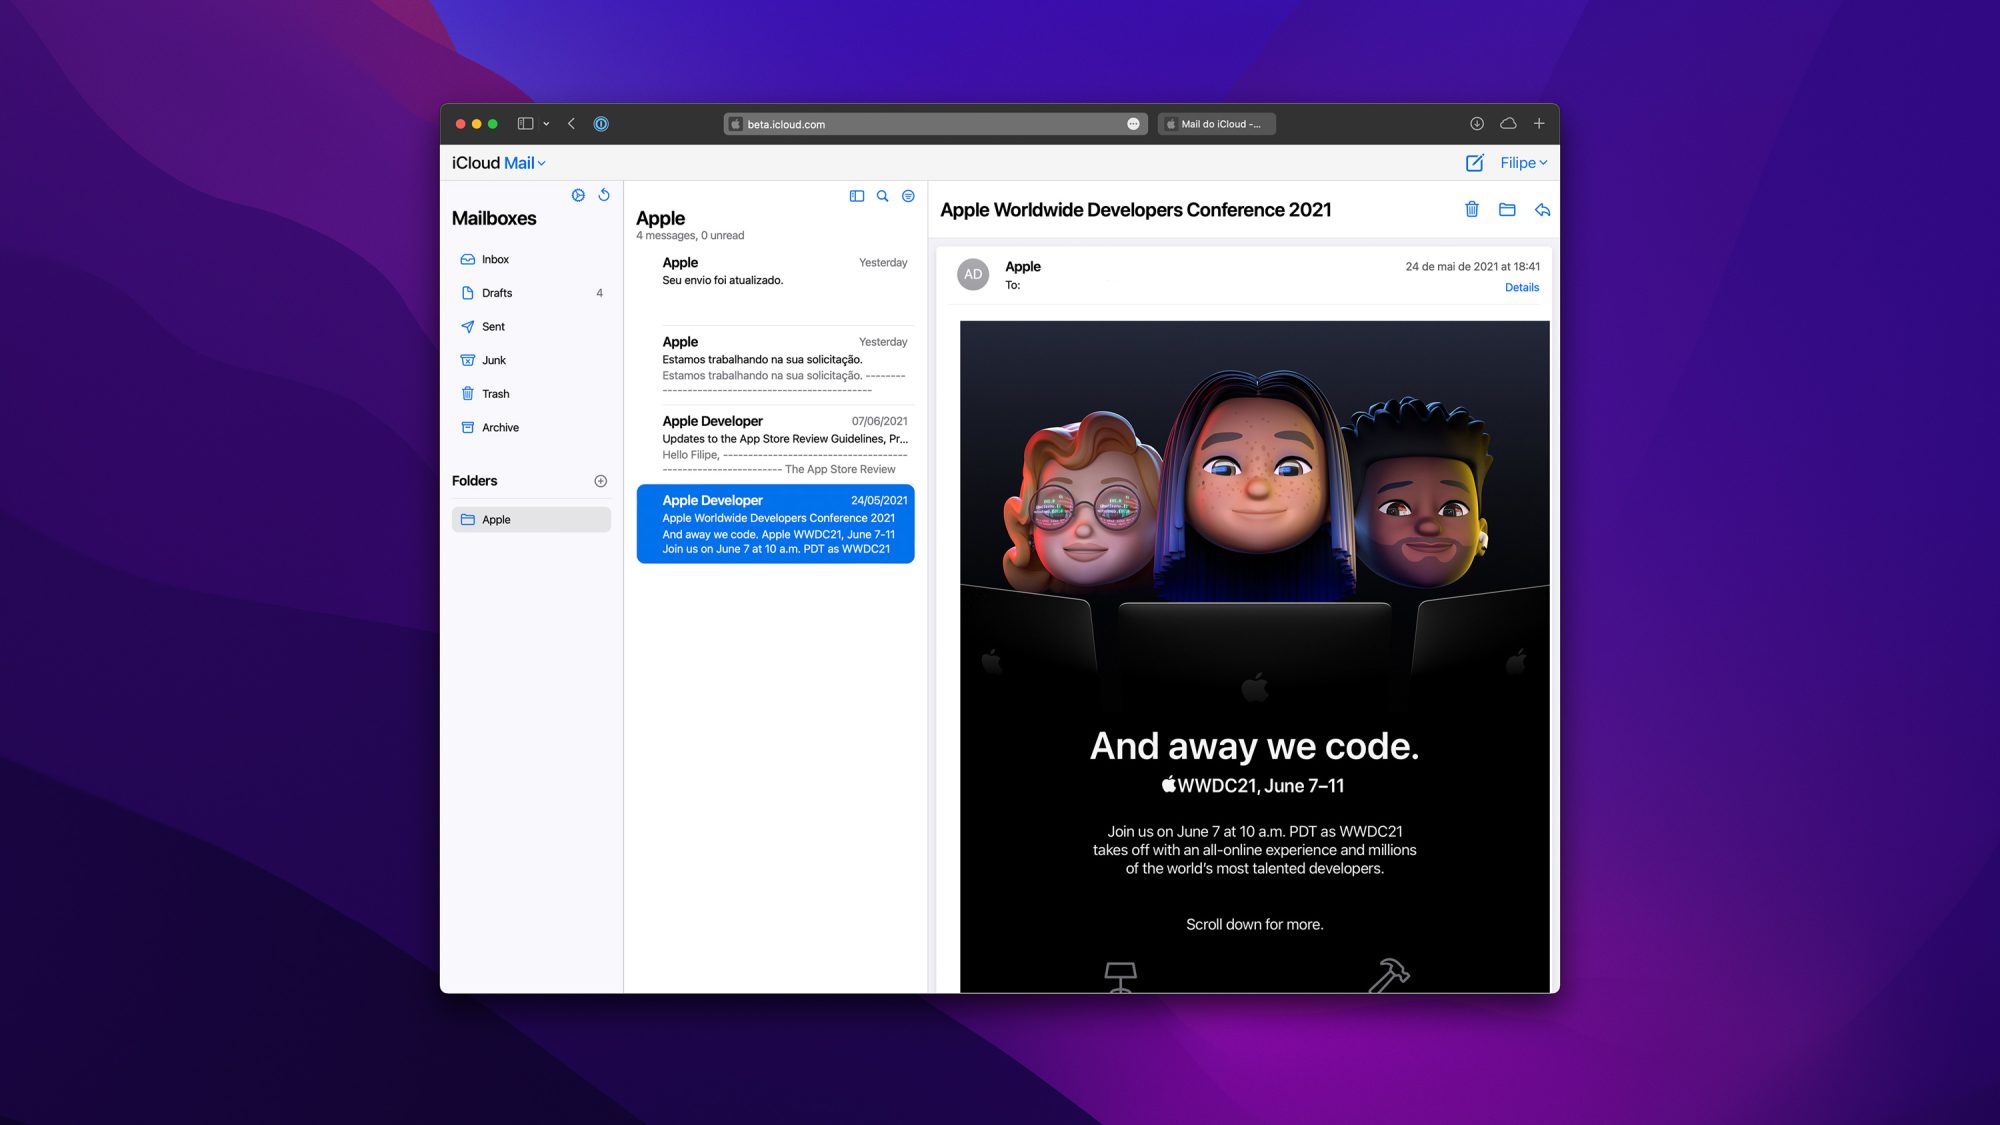Open the Filipe account dropdown
The image size is (2000, 1125).
pyautogui.click(x=1523, y=163)
